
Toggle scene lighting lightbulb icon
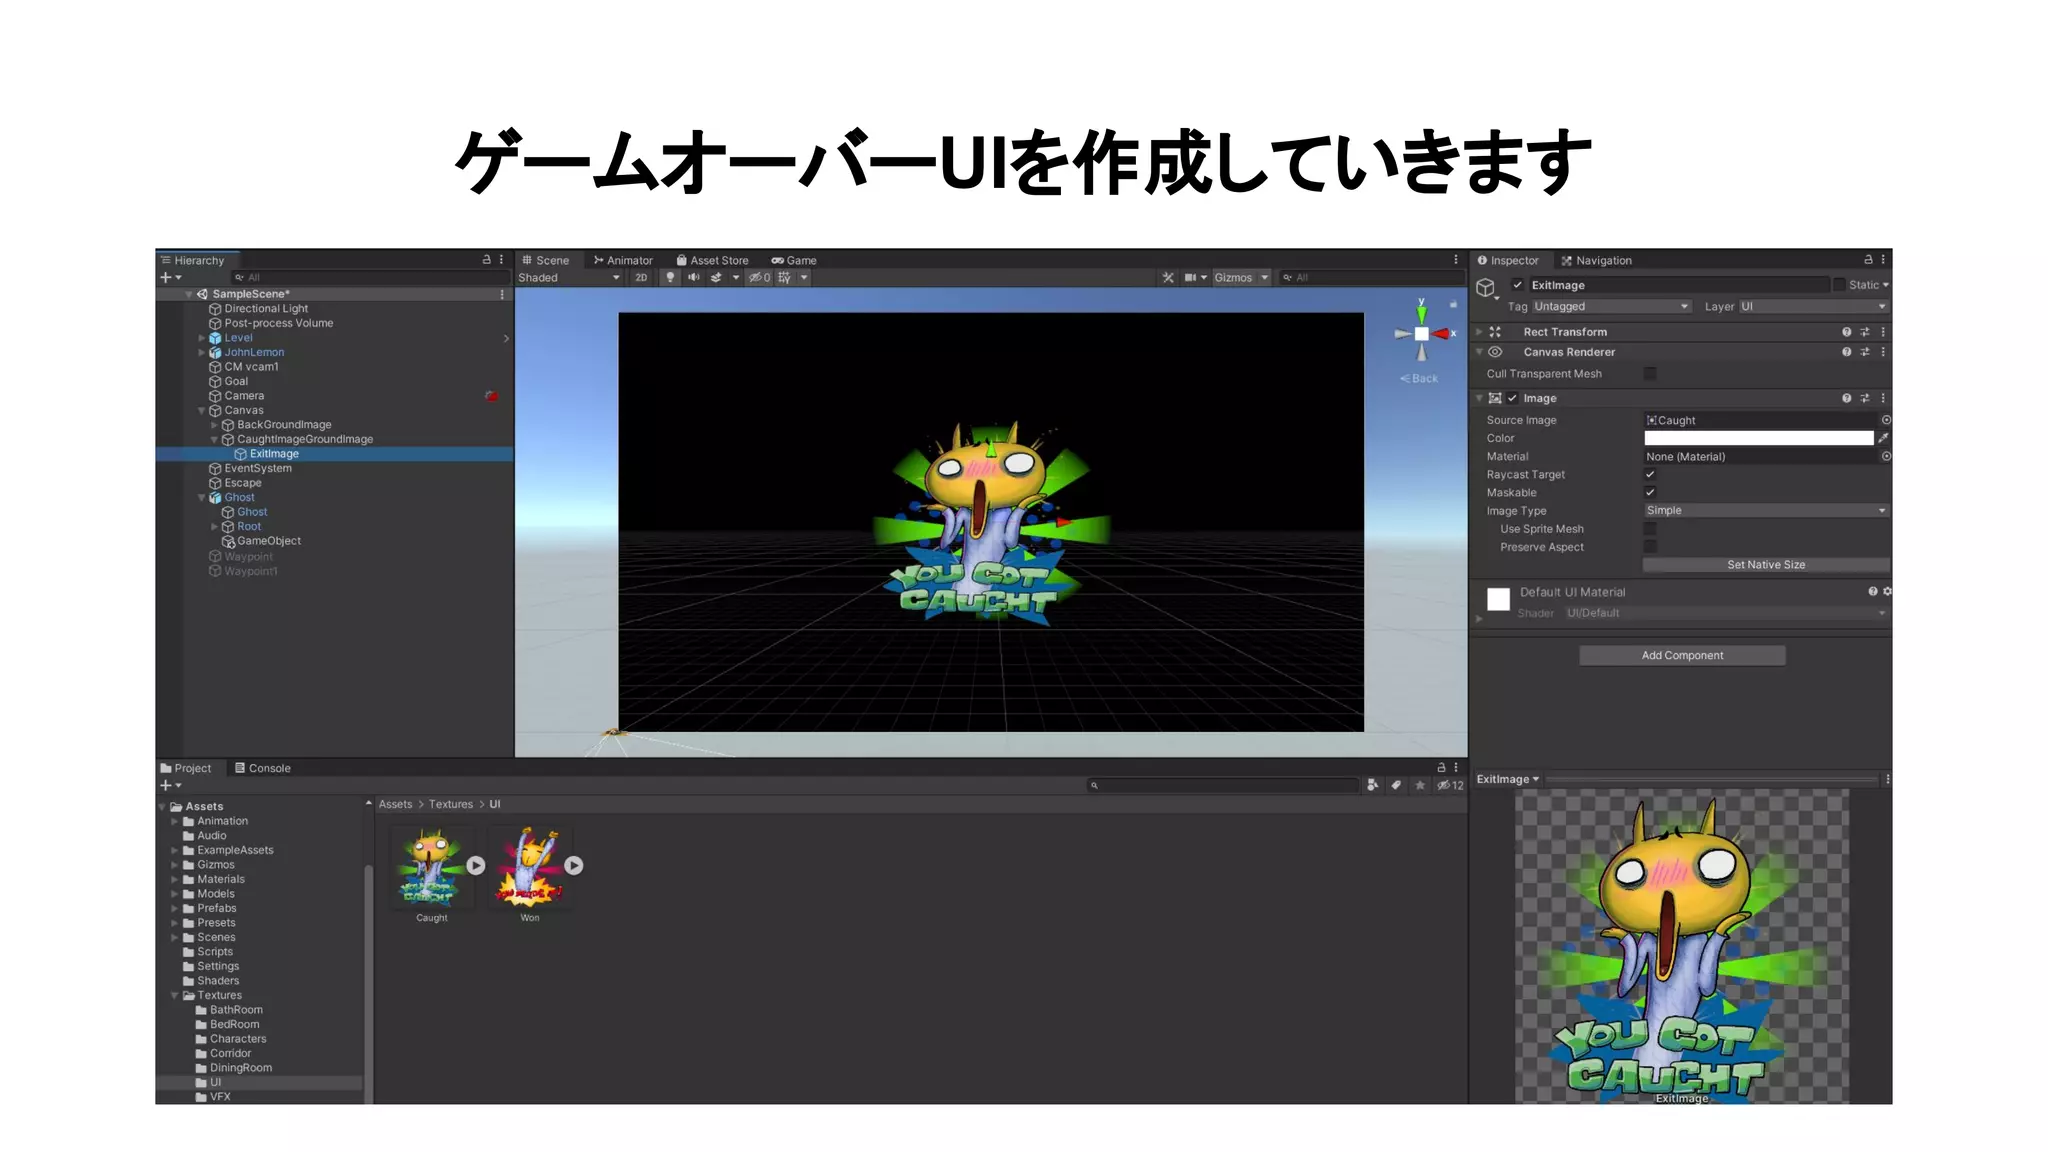point(670,278)
